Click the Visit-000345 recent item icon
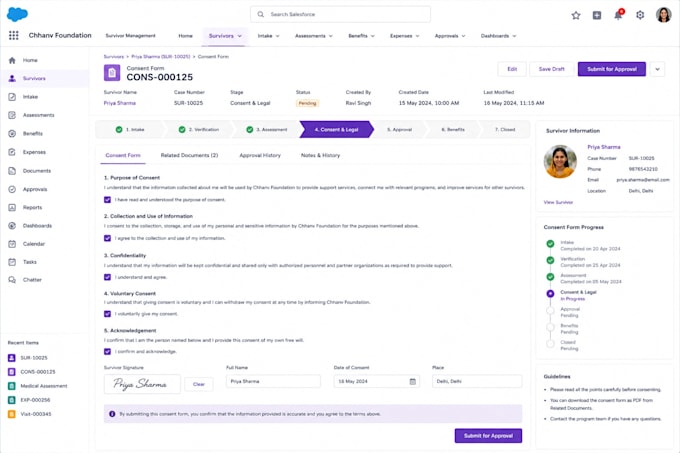This screenshot has width=680, height=453. 12,414
